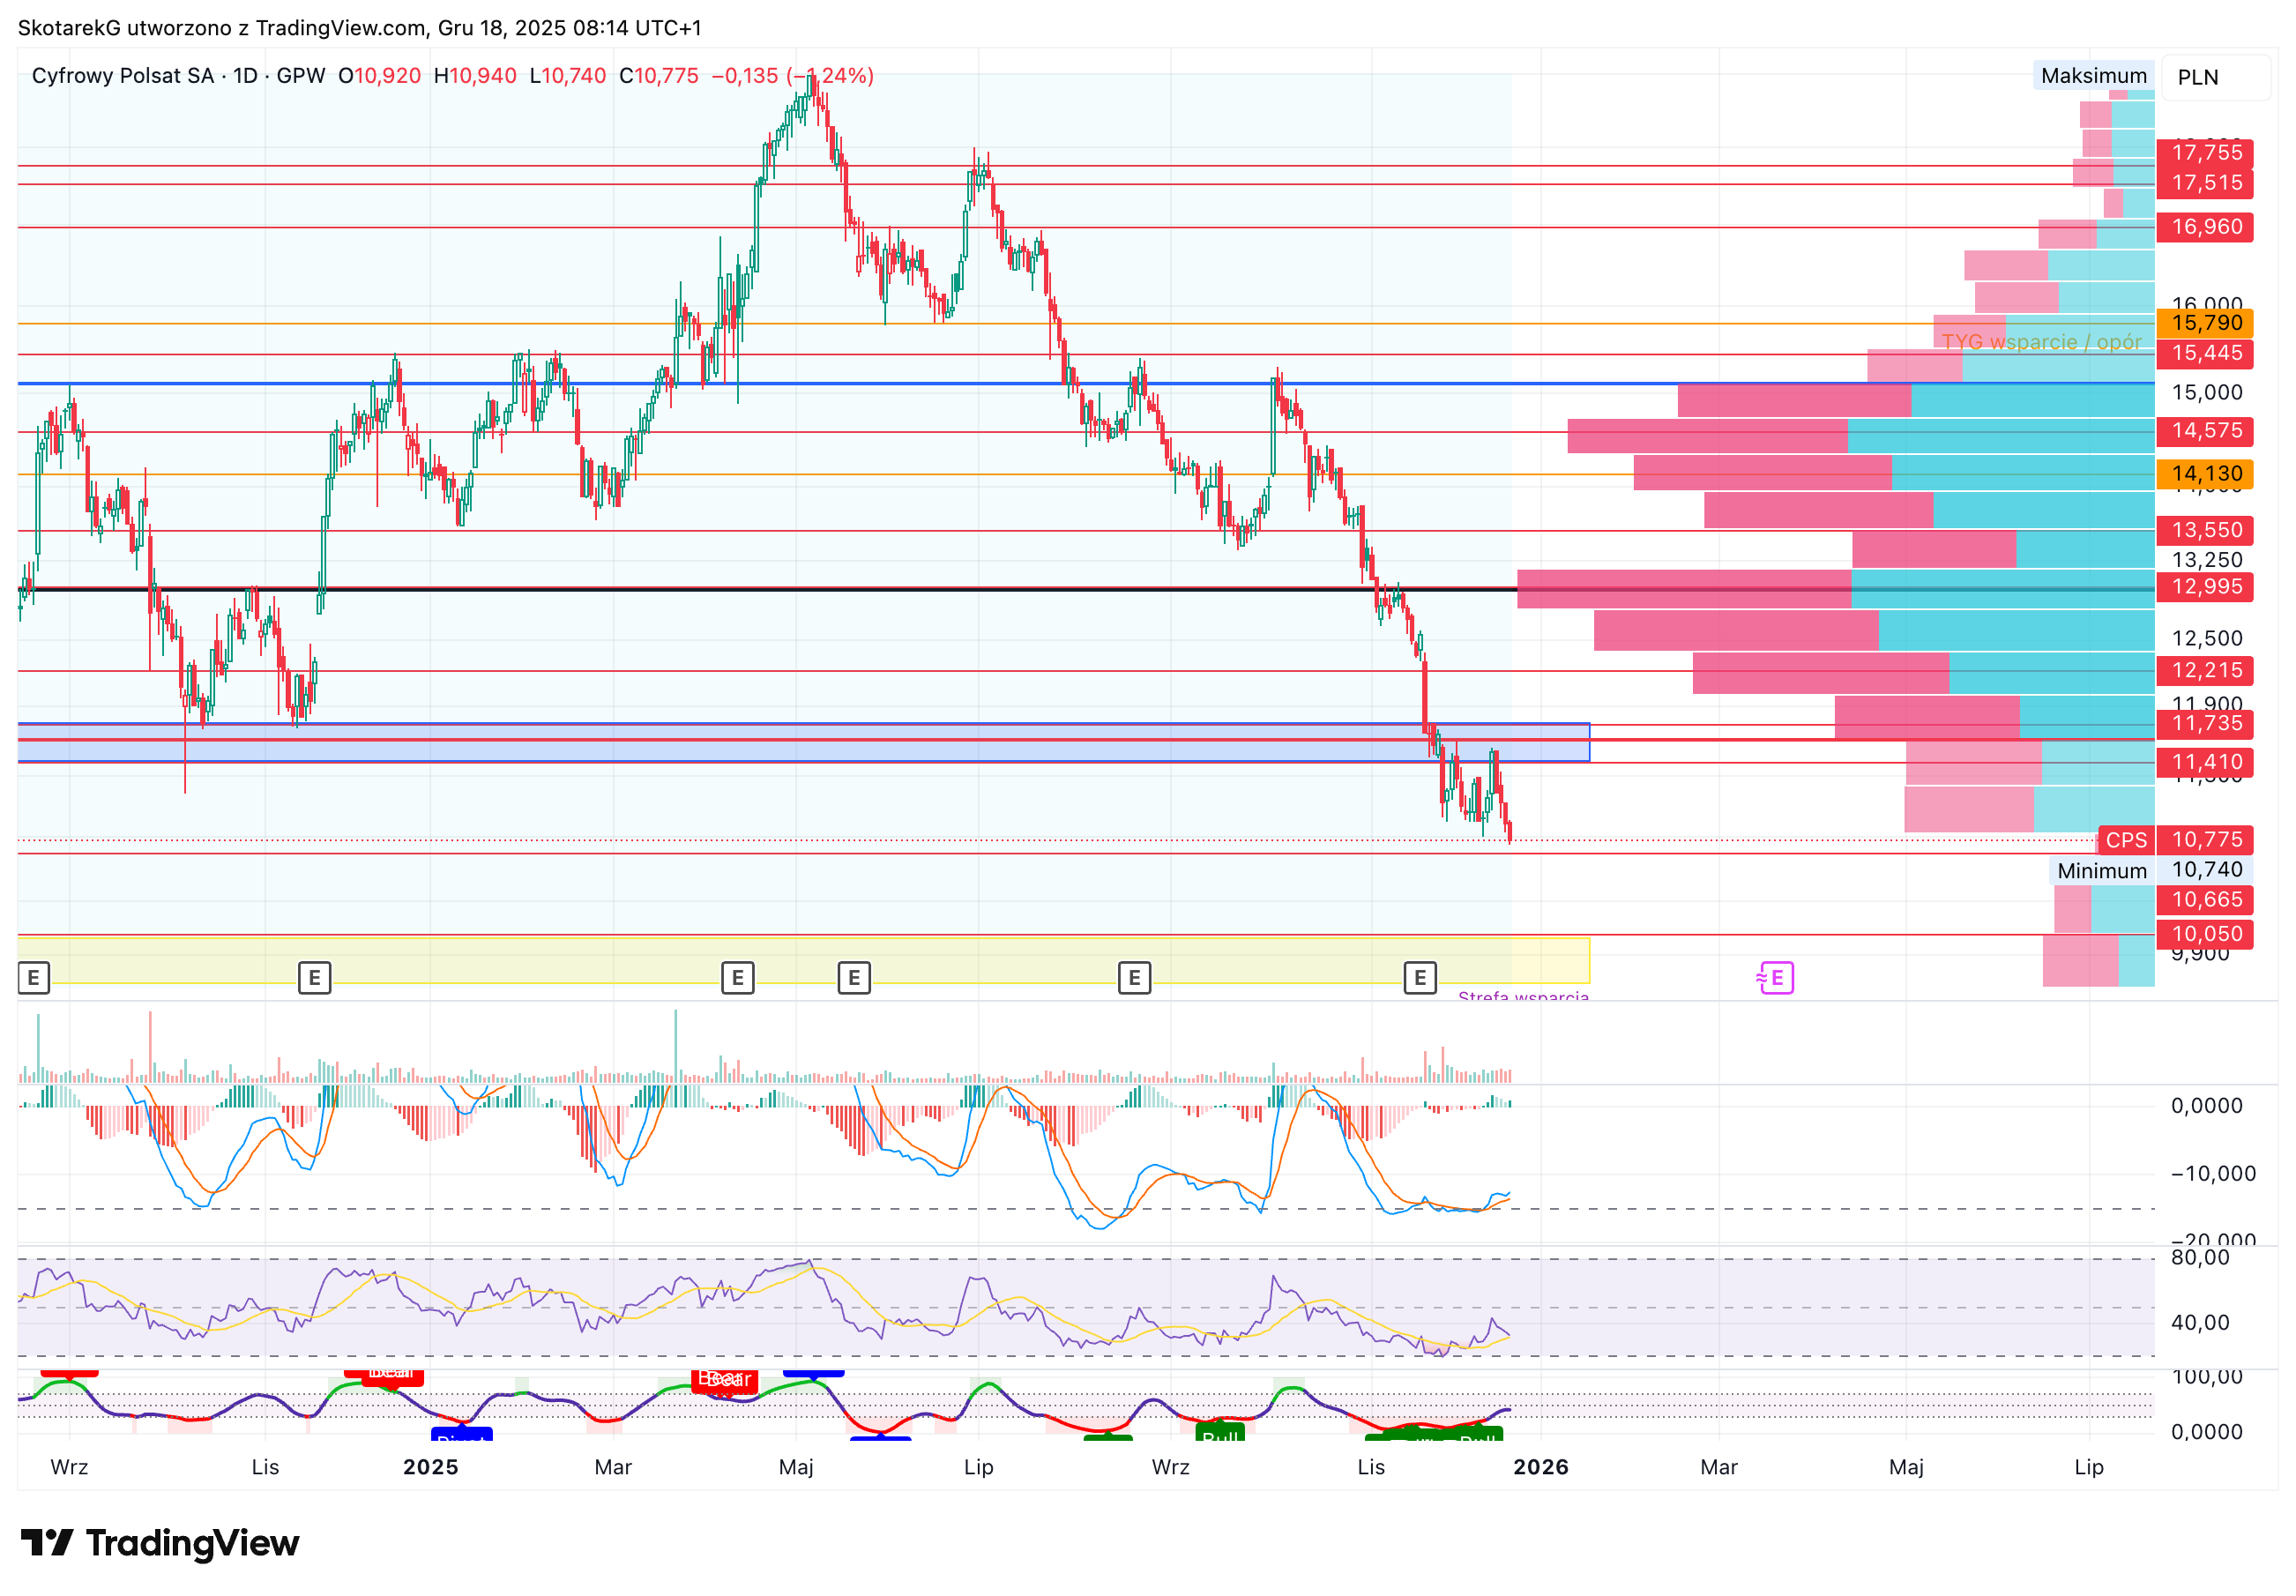Viewport: 2296px width, 1596px height.
Task: Click the 10,050 red price level label
Action: [x=2206, y=935]
